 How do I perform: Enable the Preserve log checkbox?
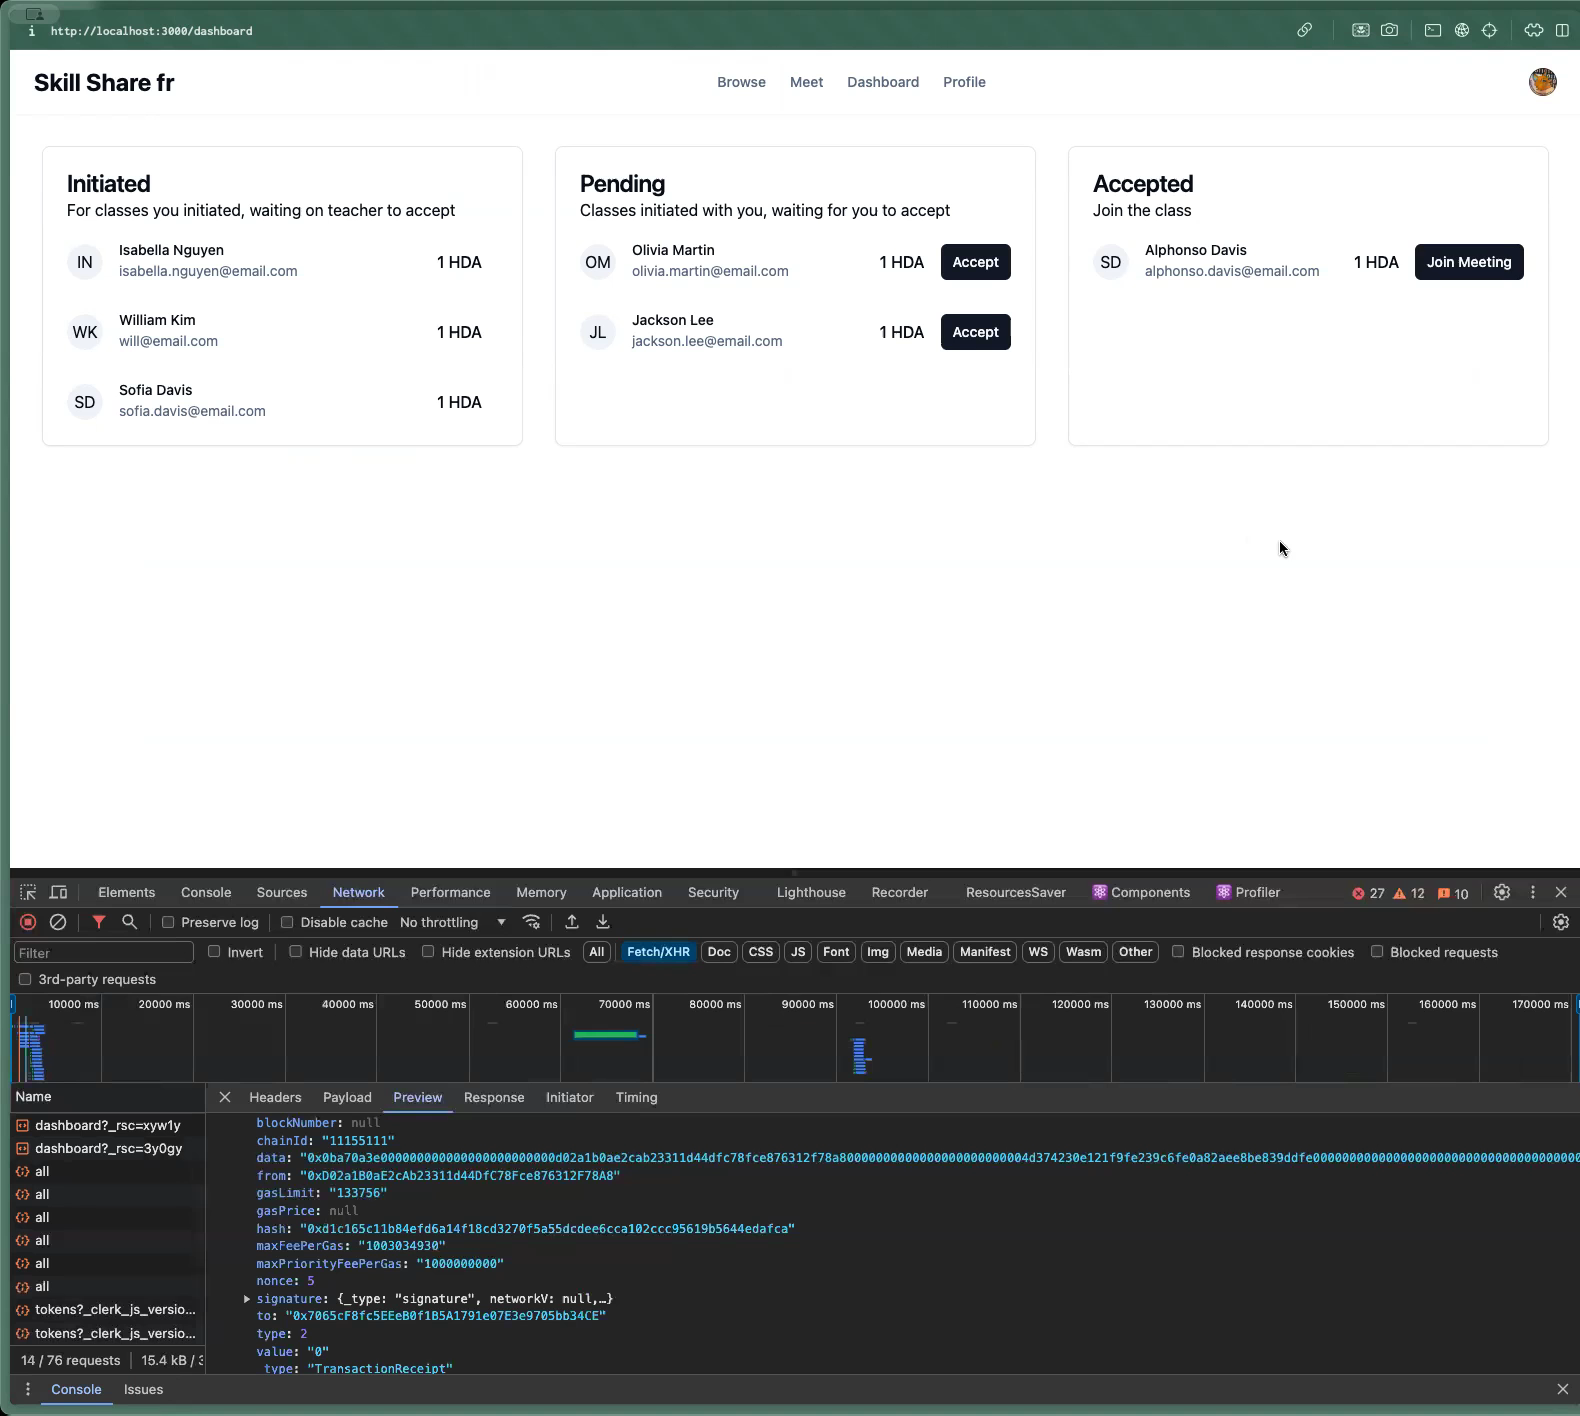point(168,922)
